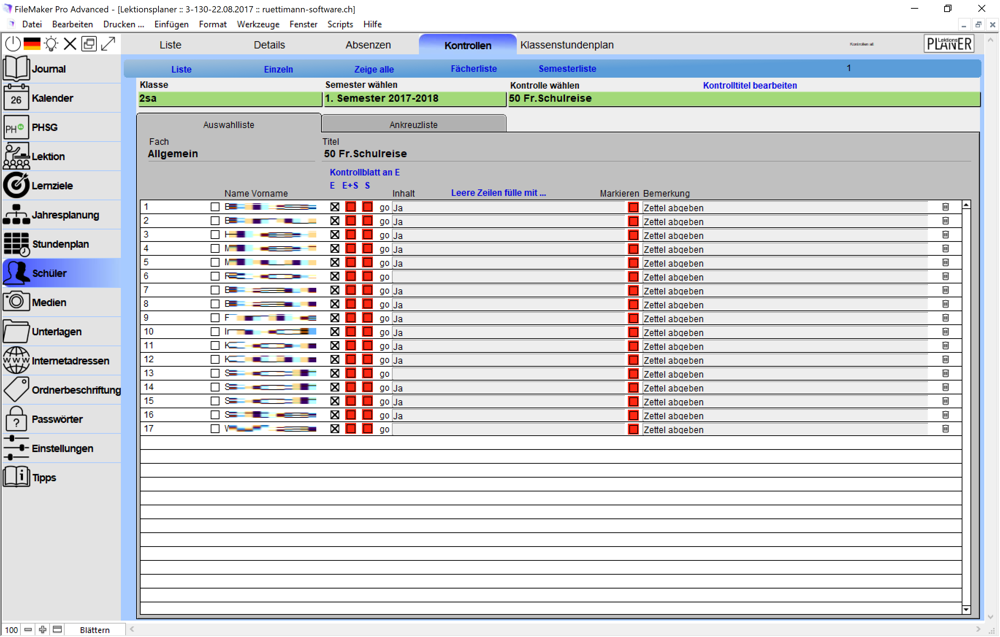This screenshot has width=1000, height=637.
Task: Open Jahresplanung in the sidebar
Action: (61, 214)
